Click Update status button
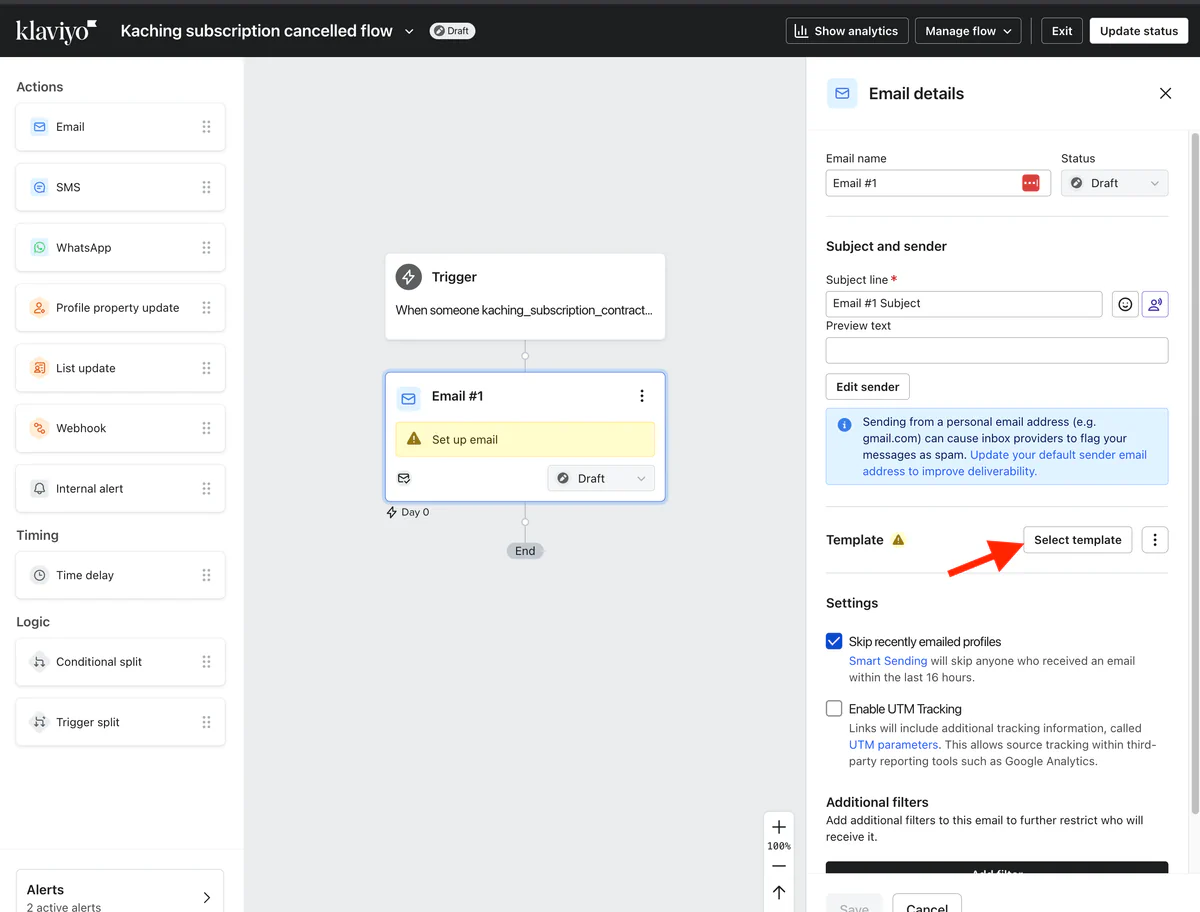 1139,31
